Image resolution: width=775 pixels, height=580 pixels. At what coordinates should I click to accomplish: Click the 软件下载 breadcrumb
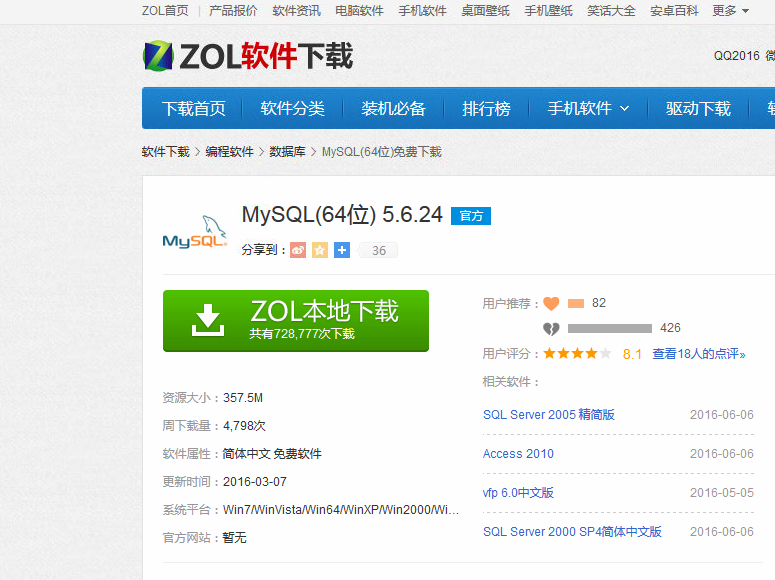pyautogui.click(x=166, y=152)
